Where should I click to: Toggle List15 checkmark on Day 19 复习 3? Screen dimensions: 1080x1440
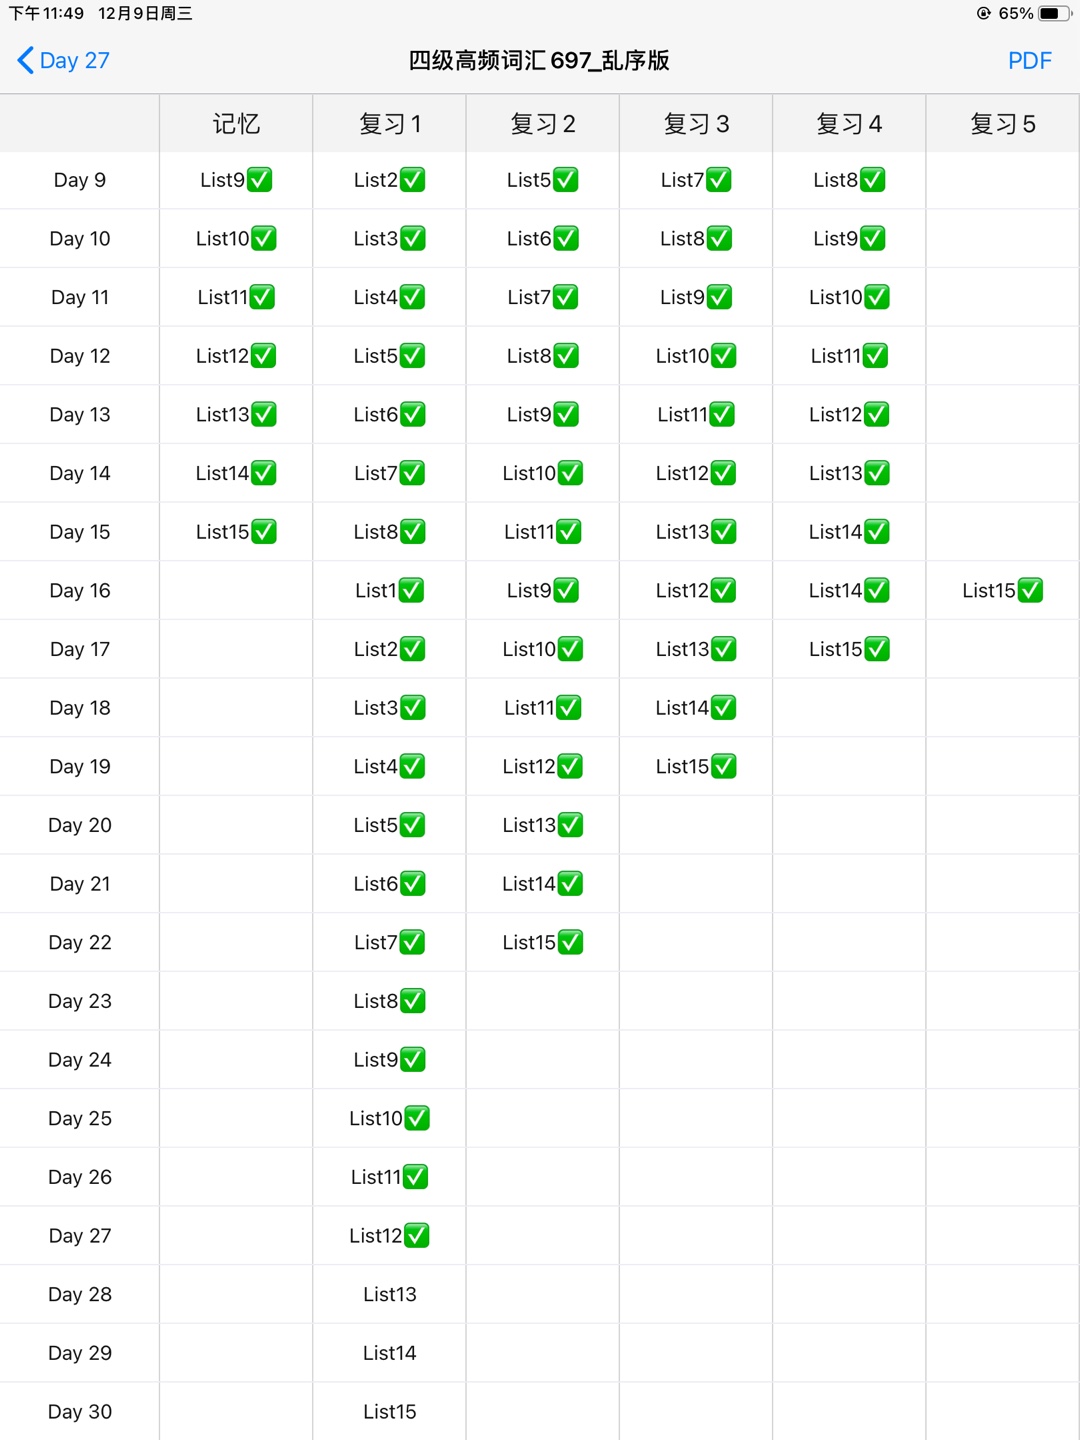point(723,767)
